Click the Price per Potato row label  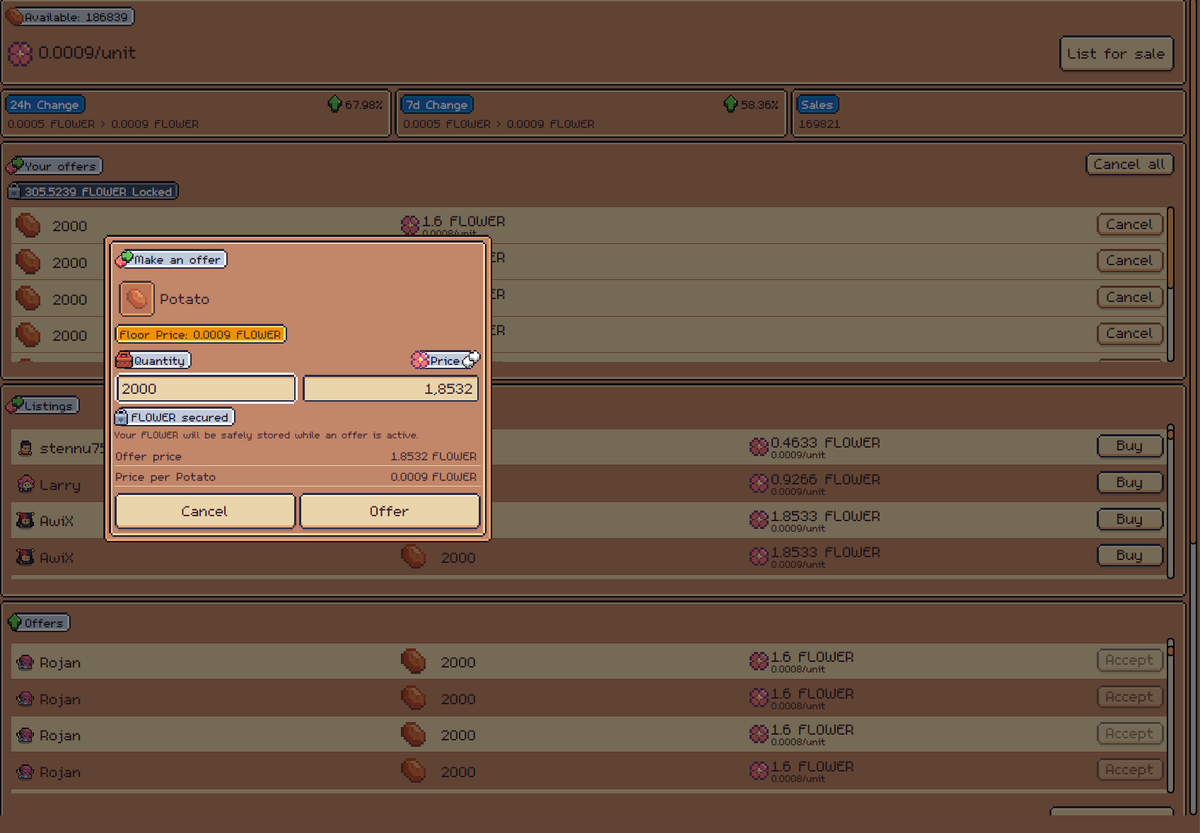tap(165, 477)
